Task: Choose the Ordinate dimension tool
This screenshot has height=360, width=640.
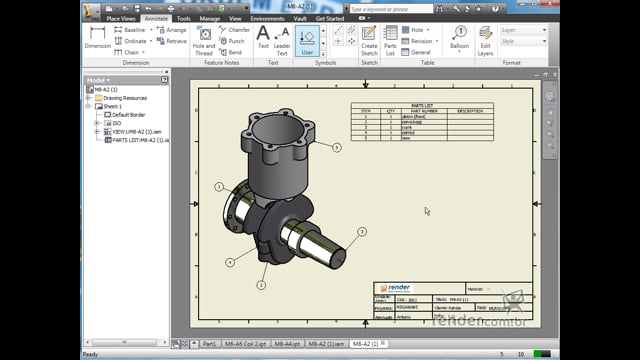Action: (130, 41)
